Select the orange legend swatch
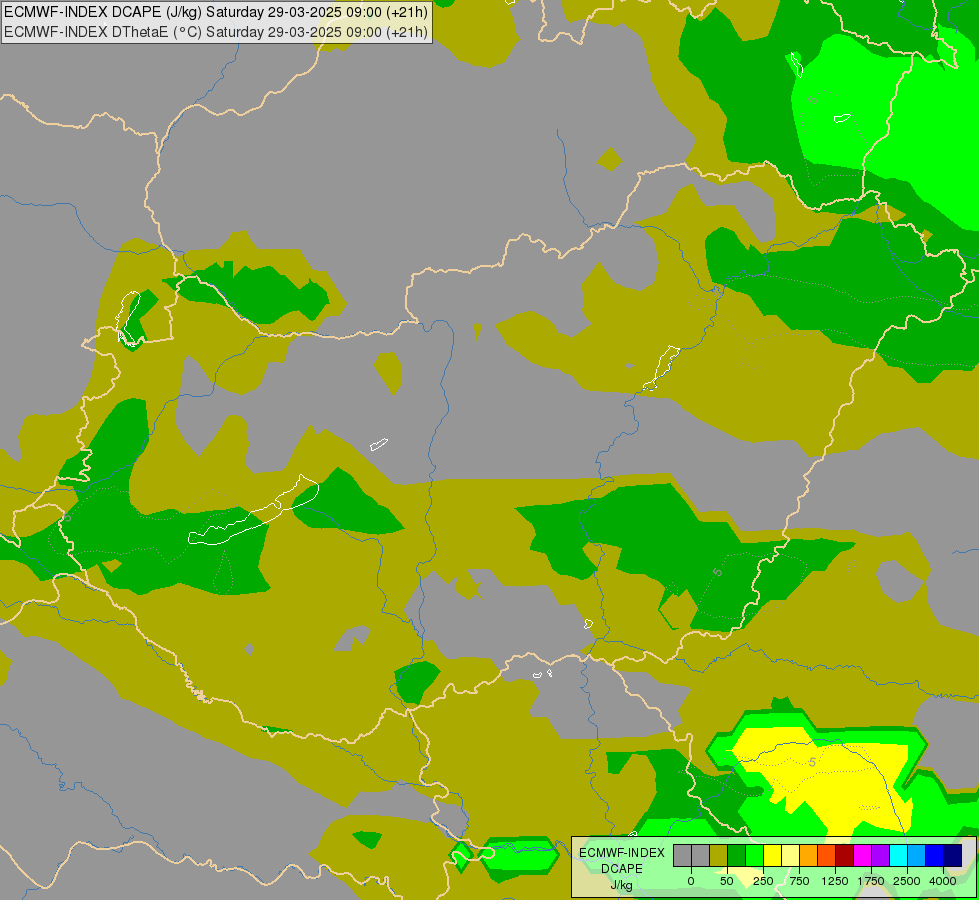The width and height of the screenshot is (979, 900). [809, 855]
